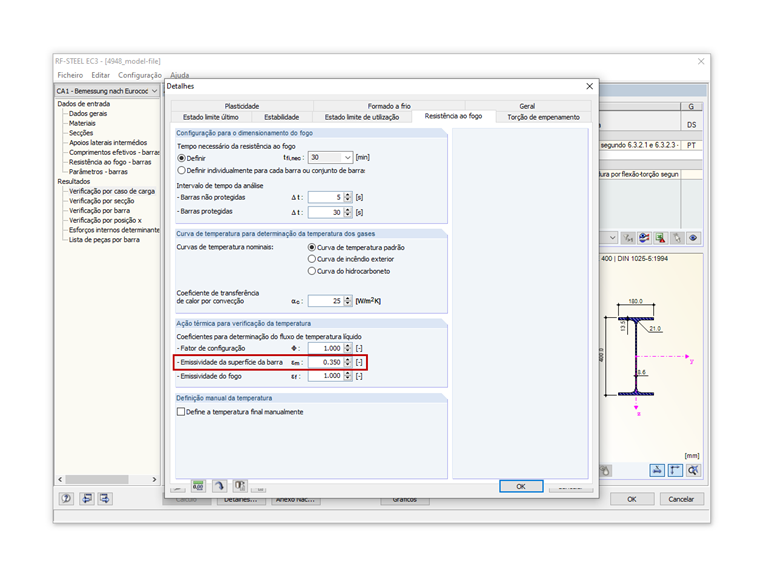Open dropdown left of the filter icon
Screen dimensions: 760x570
click(x=613, y=238)
